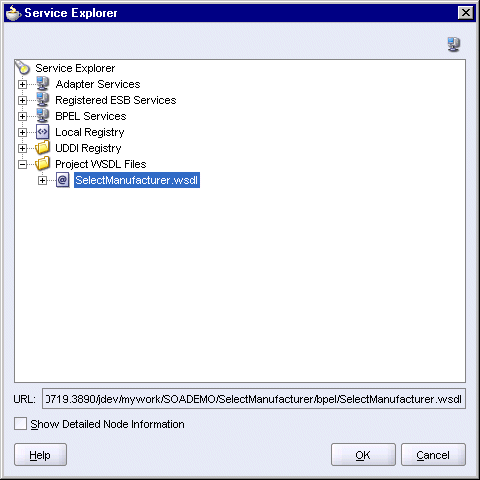Click the OK button
The height and width of the screenshot is (480, 480).
coord(363,455)
